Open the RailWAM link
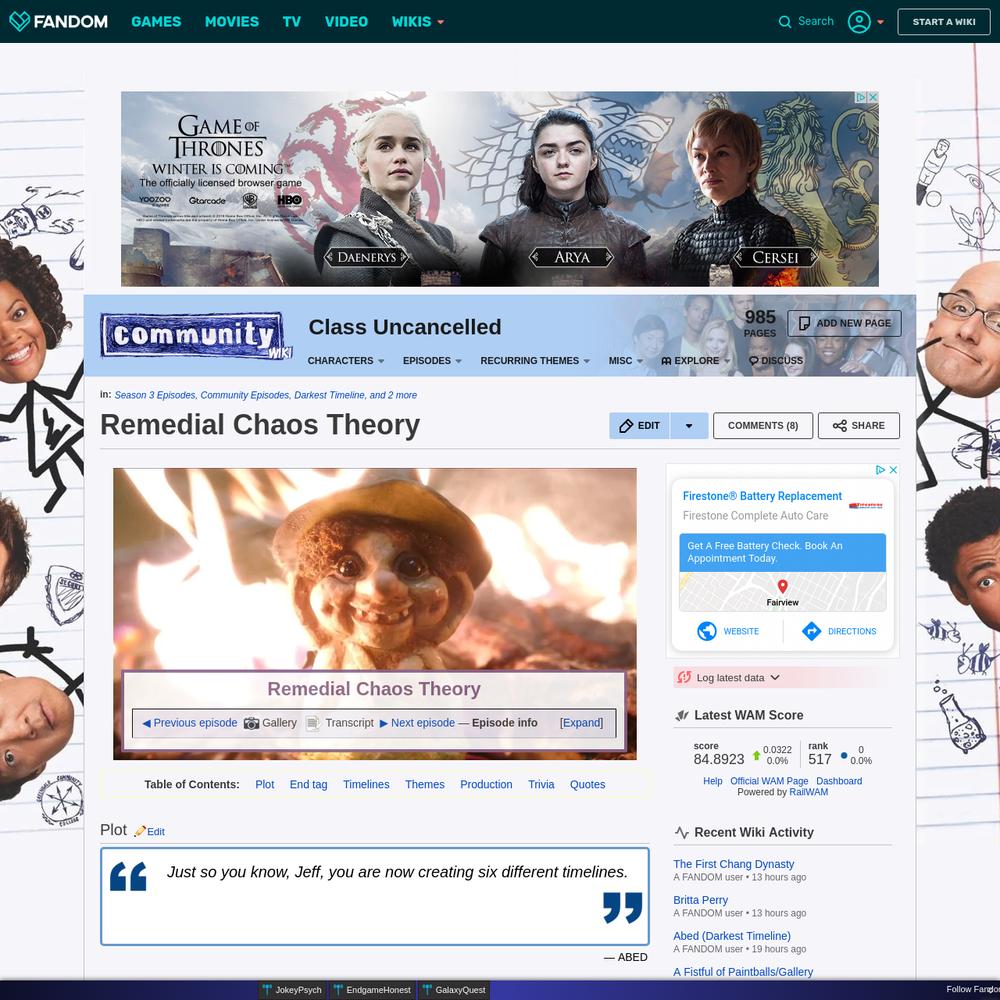1000x1000 pixels. (x=809, y=792)
